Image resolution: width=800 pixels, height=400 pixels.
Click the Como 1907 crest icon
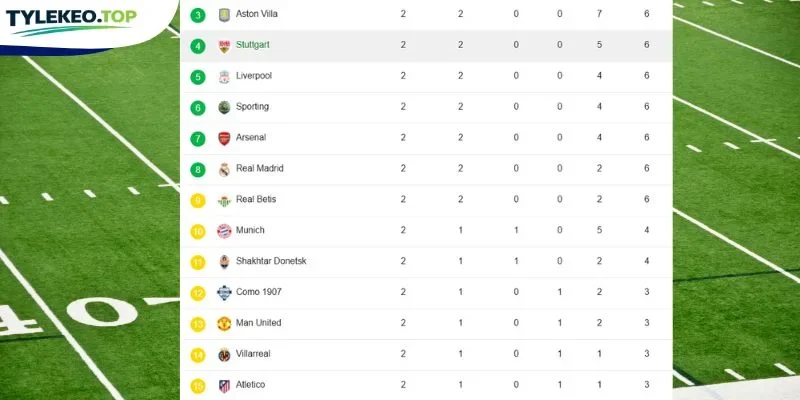click(224, 293)
